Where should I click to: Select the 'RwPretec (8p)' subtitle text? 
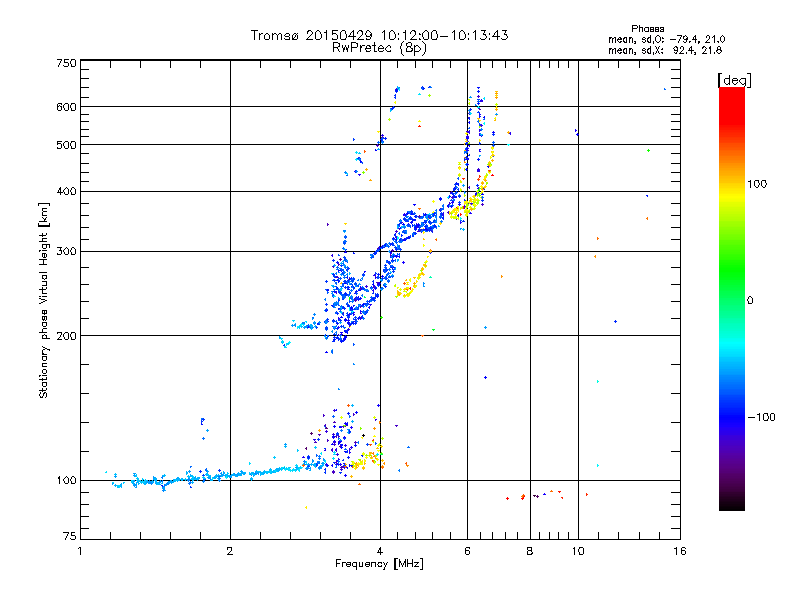coord(379,48)
